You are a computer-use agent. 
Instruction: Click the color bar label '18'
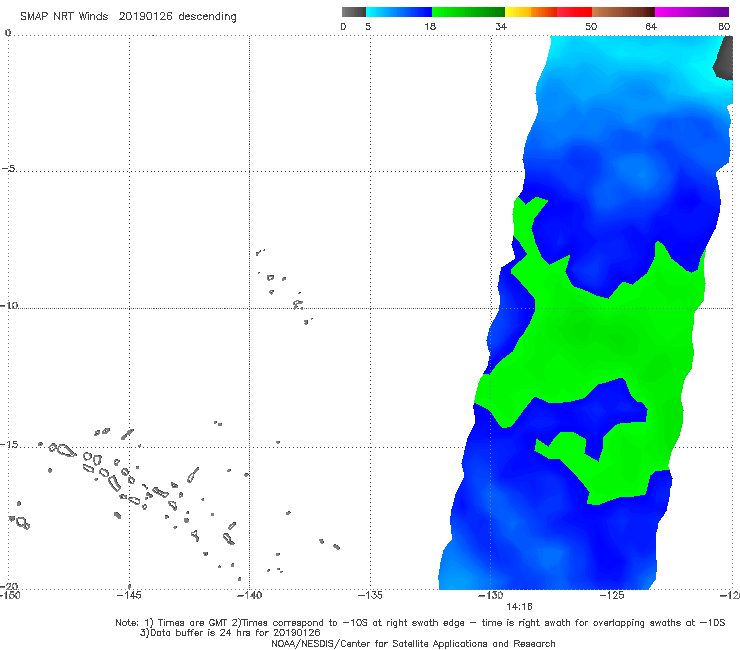[430, 26]
